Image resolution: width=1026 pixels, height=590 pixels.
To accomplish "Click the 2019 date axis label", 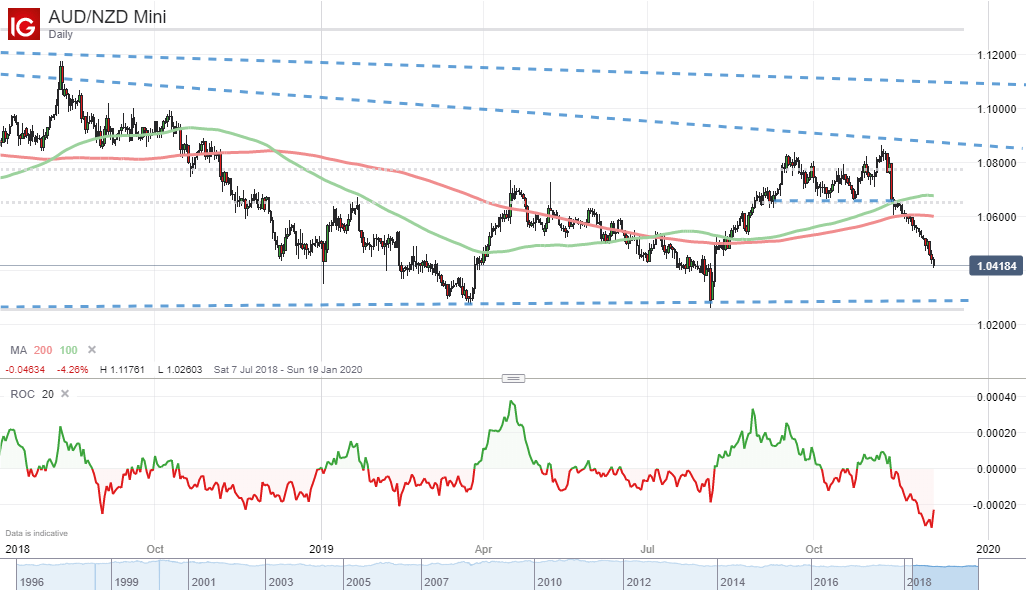I will (321, 549).
